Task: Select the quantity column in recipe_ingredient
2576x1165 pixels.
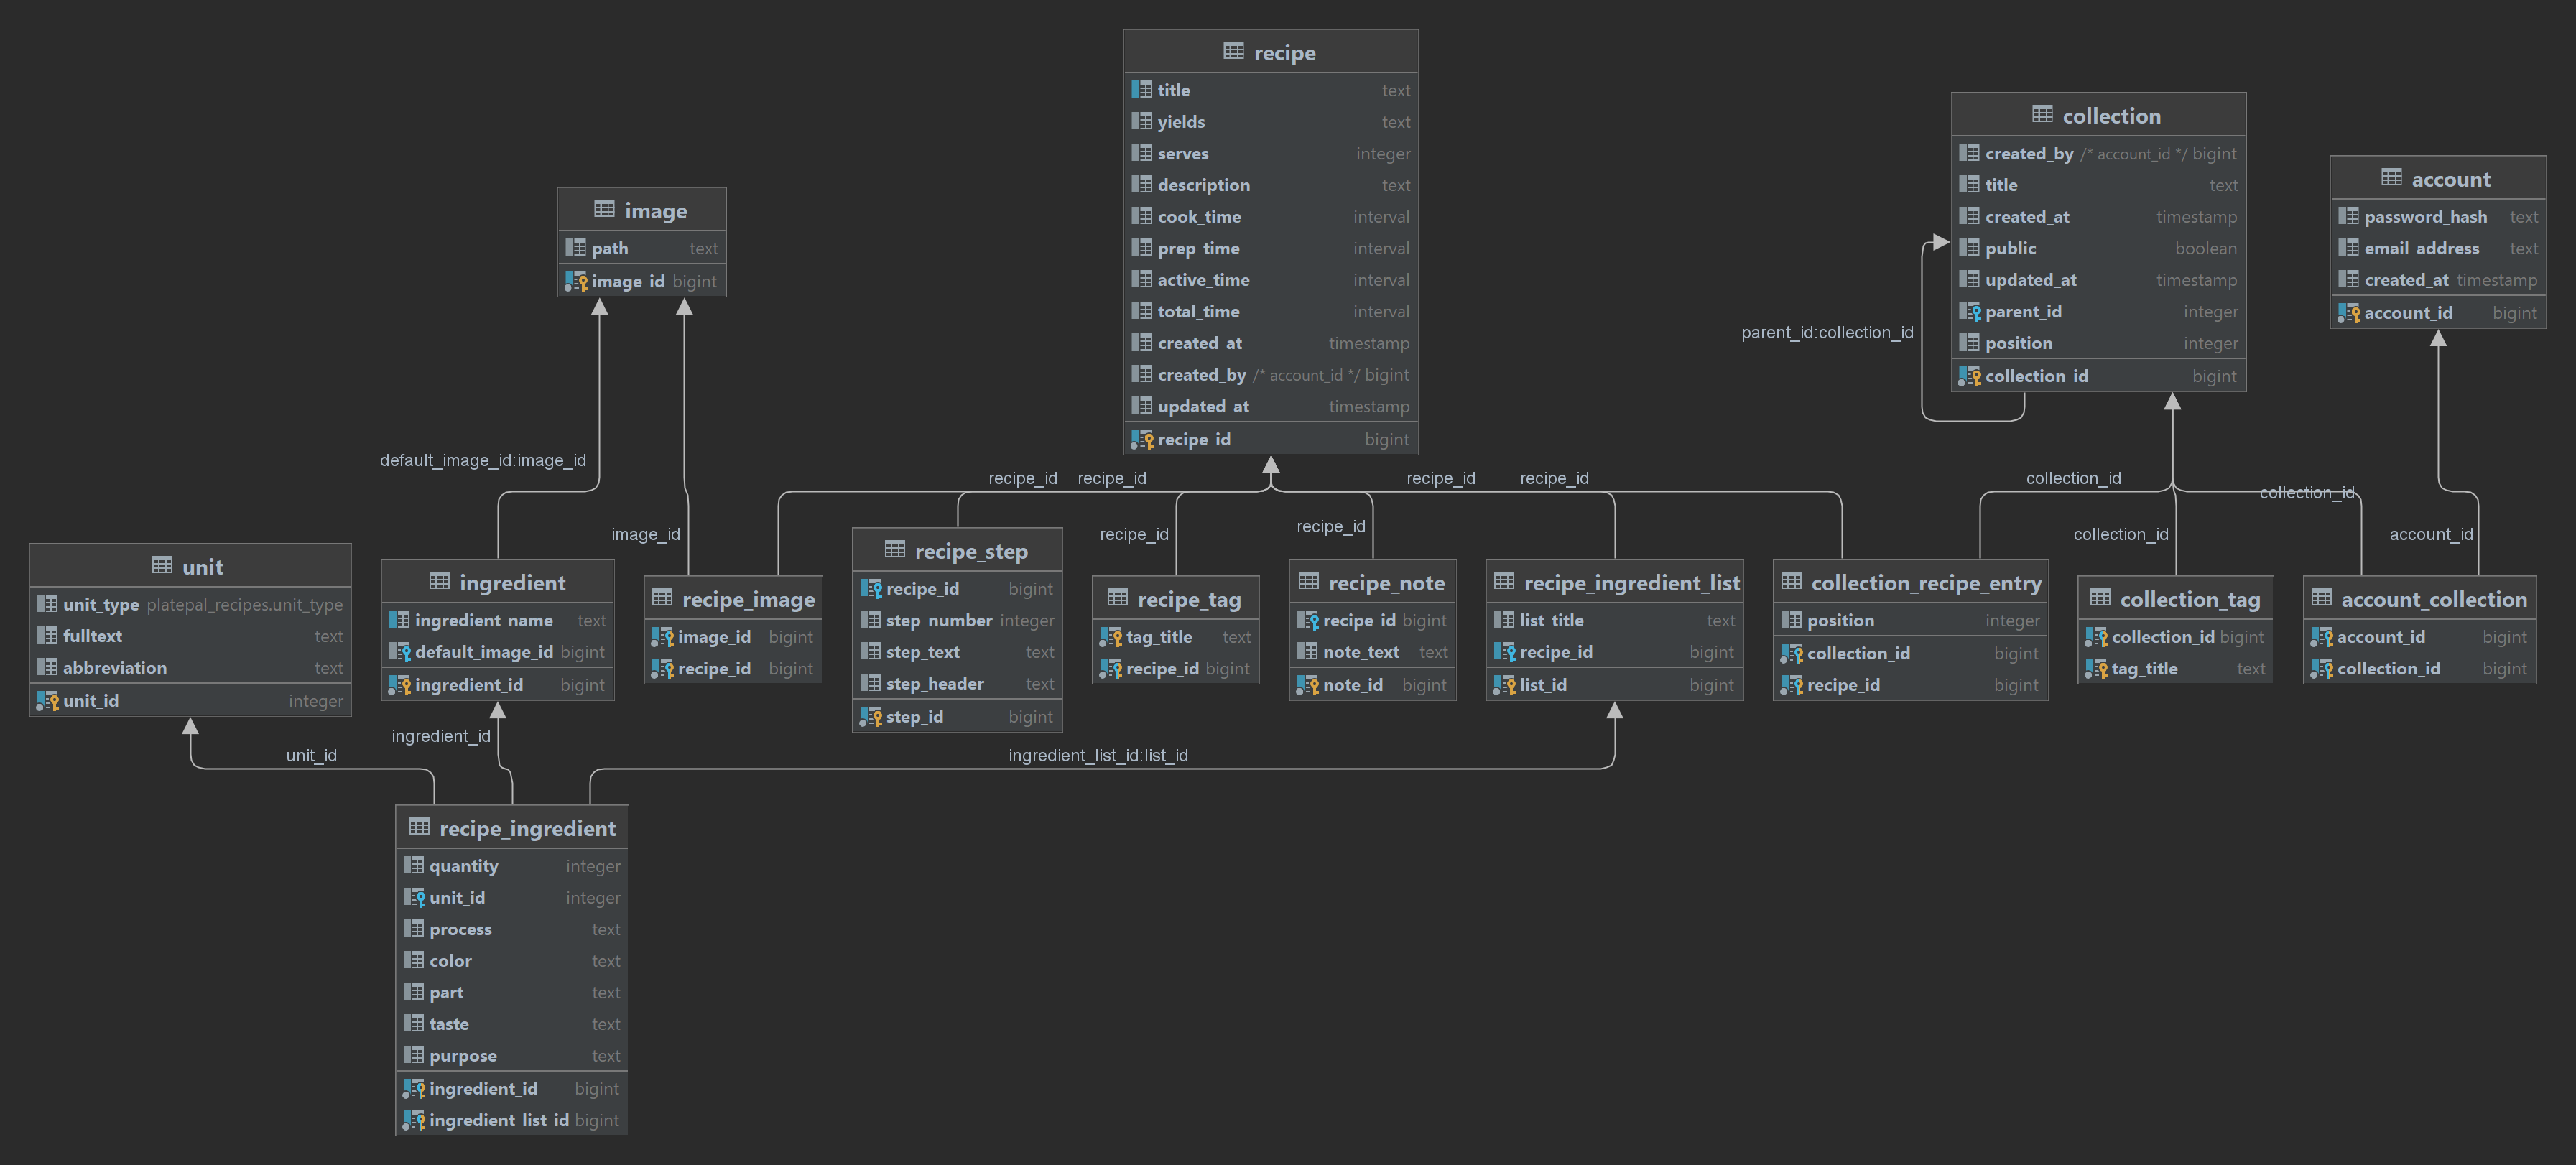Action: coord(512,866)
